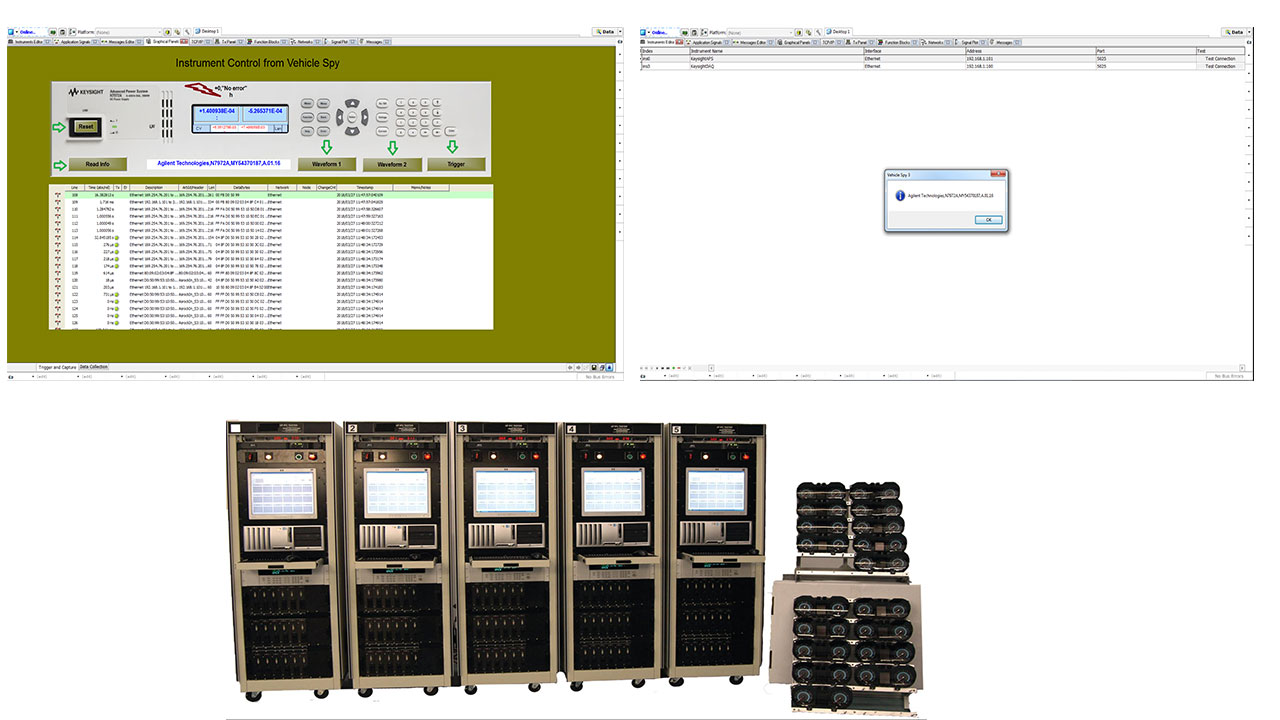Expand the dropdown arrow beside Data, right window

(x=1251, y=32)
